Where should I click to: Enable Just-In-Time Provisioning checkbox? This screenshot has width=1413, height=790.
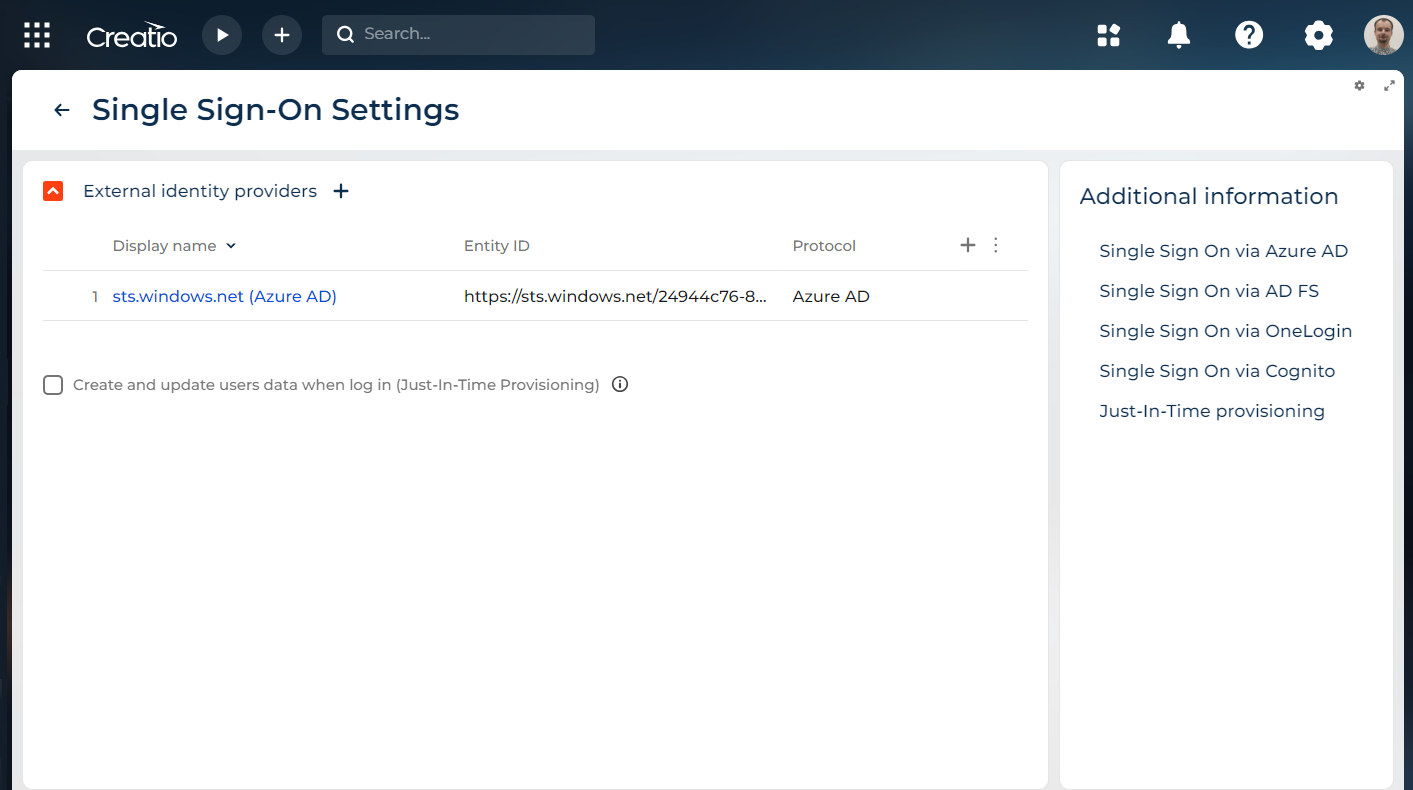53,385
